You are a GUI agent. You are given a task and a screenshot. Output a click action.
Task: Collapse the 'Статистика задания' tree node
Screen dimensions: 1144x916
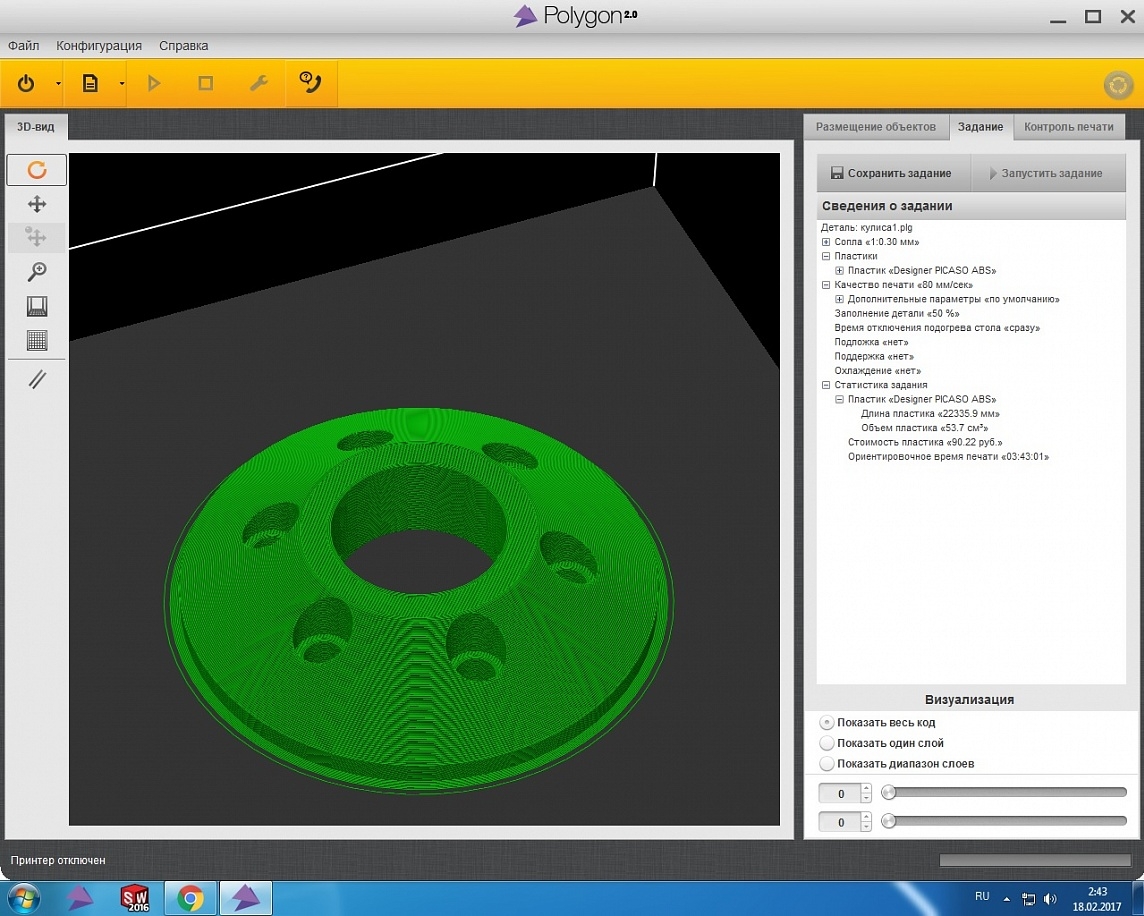826,385
